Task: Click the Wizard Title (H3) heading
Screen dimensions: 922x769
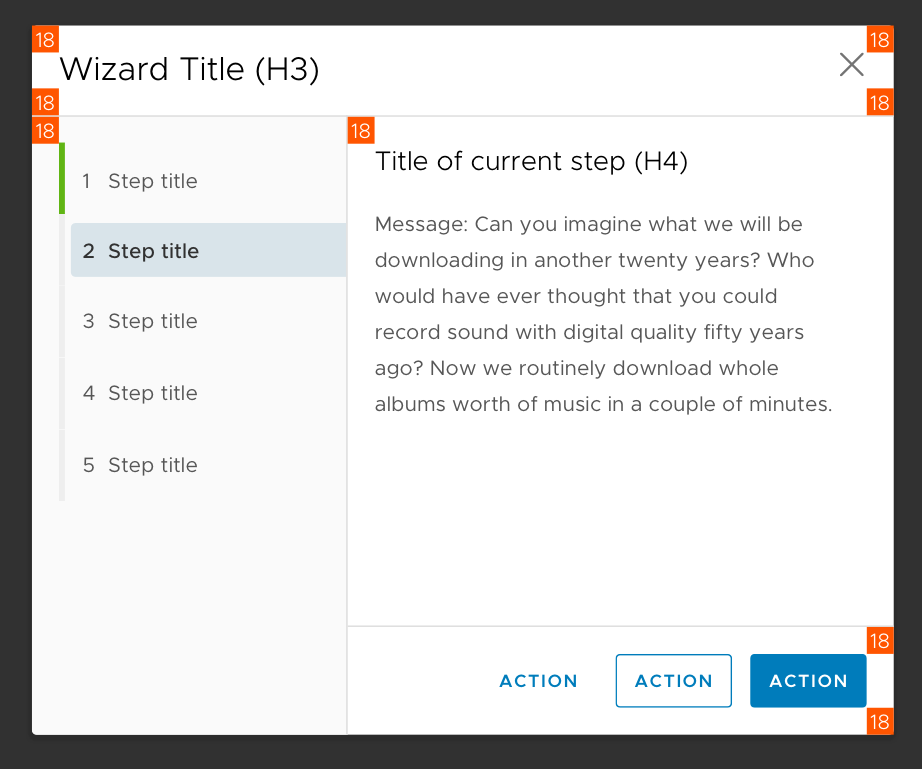Action: click(x=190, y=69)
